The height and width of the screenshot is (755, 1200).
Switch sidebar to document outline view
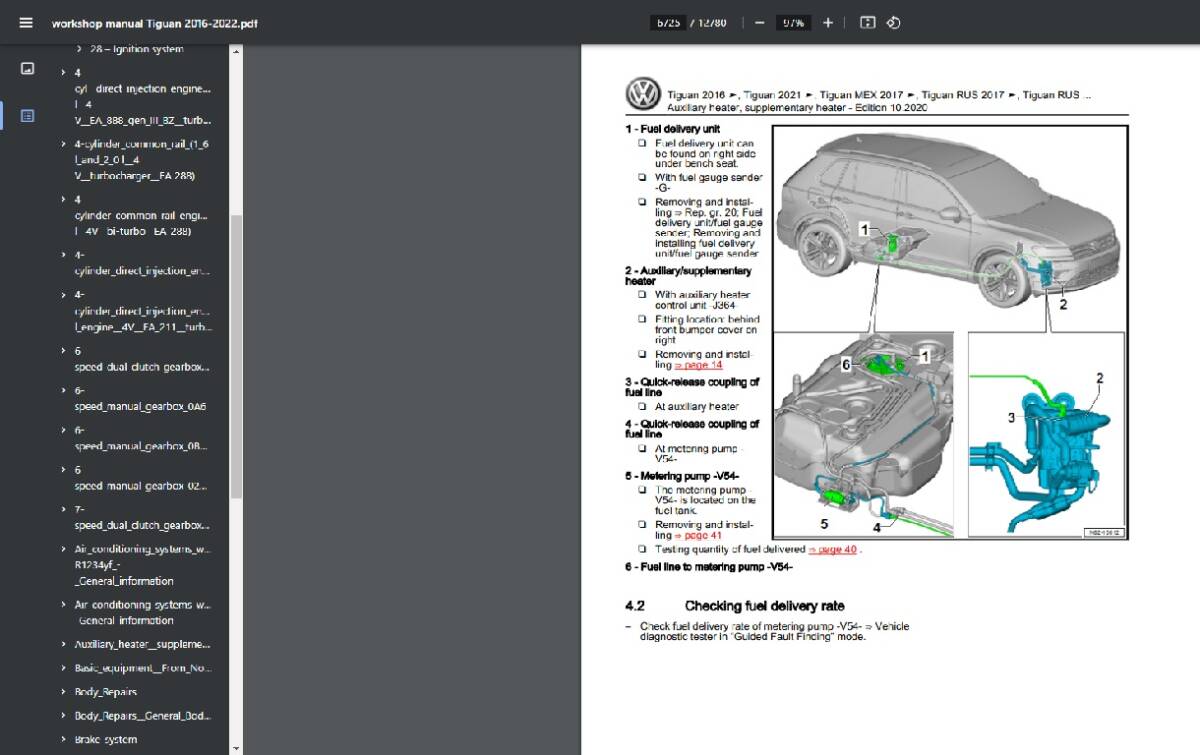(27, 116)
